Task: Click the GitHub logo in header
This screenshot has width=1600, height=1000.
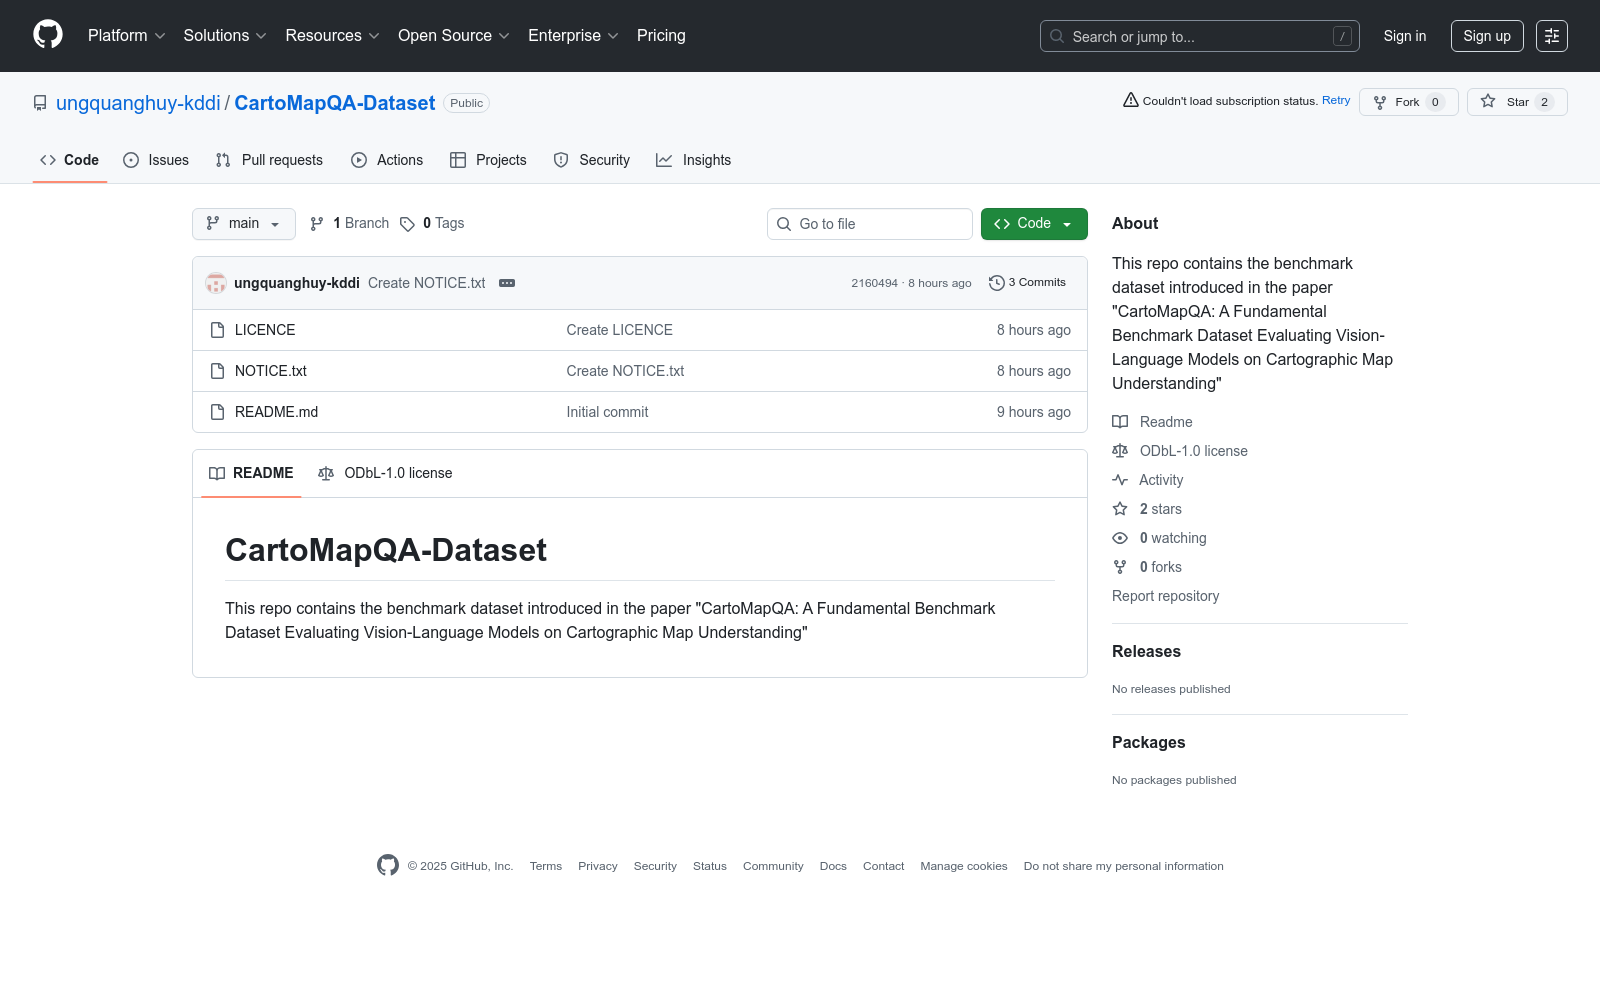Action: [48, 35]
